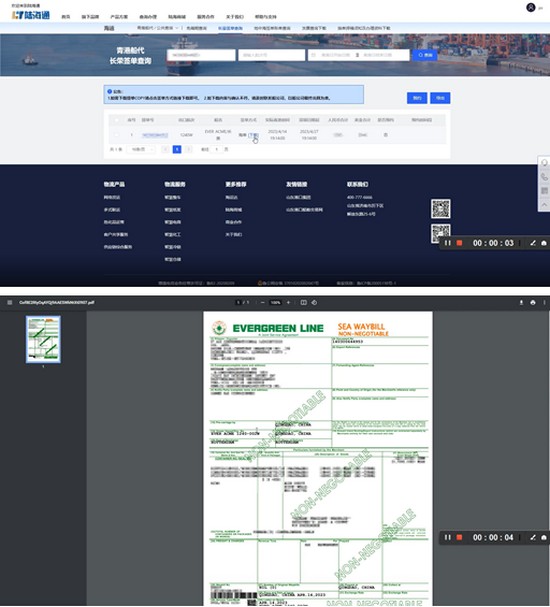
Task: Click the back-to-top arrow in the floating sidebar
Action: (544, 205)
